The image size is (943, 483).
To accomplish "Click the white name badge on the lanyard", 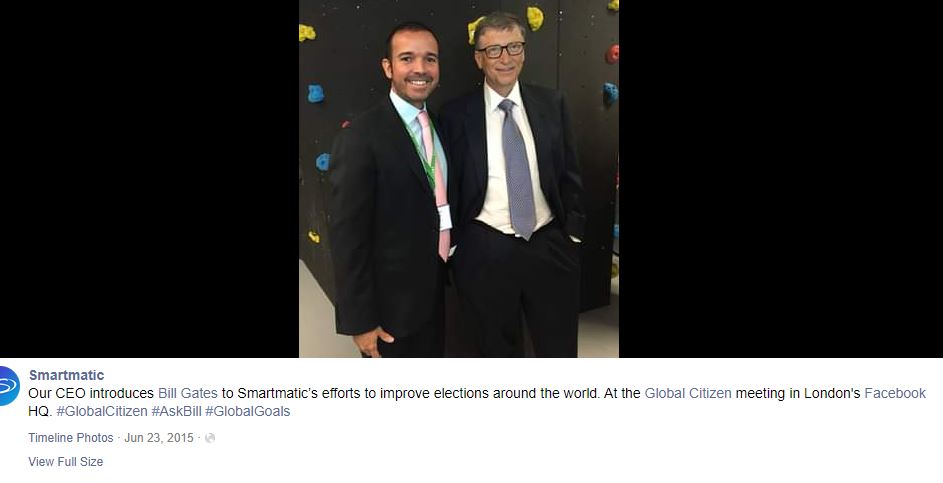I will (444, 218).
